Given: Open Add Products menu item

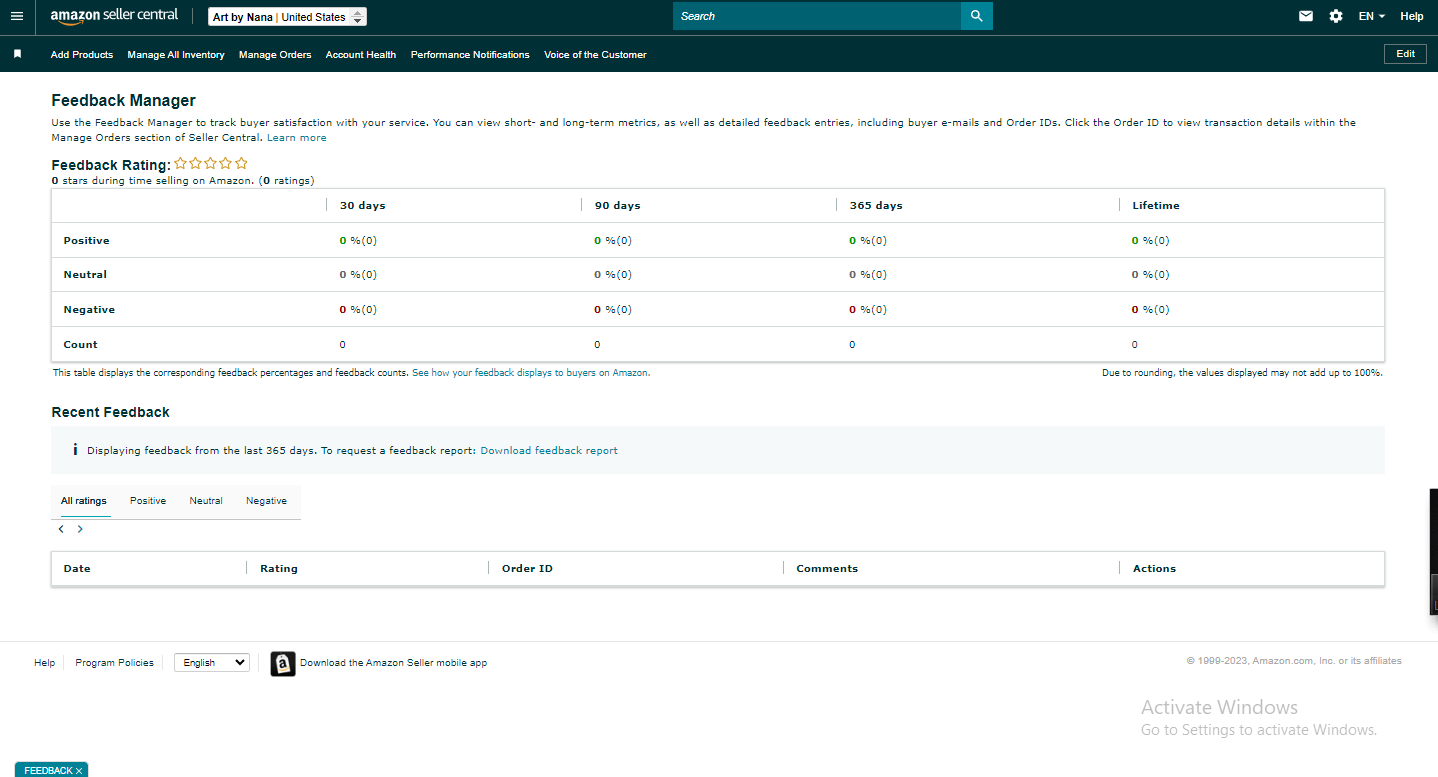Looking at the screenshot, I should 82,55.
